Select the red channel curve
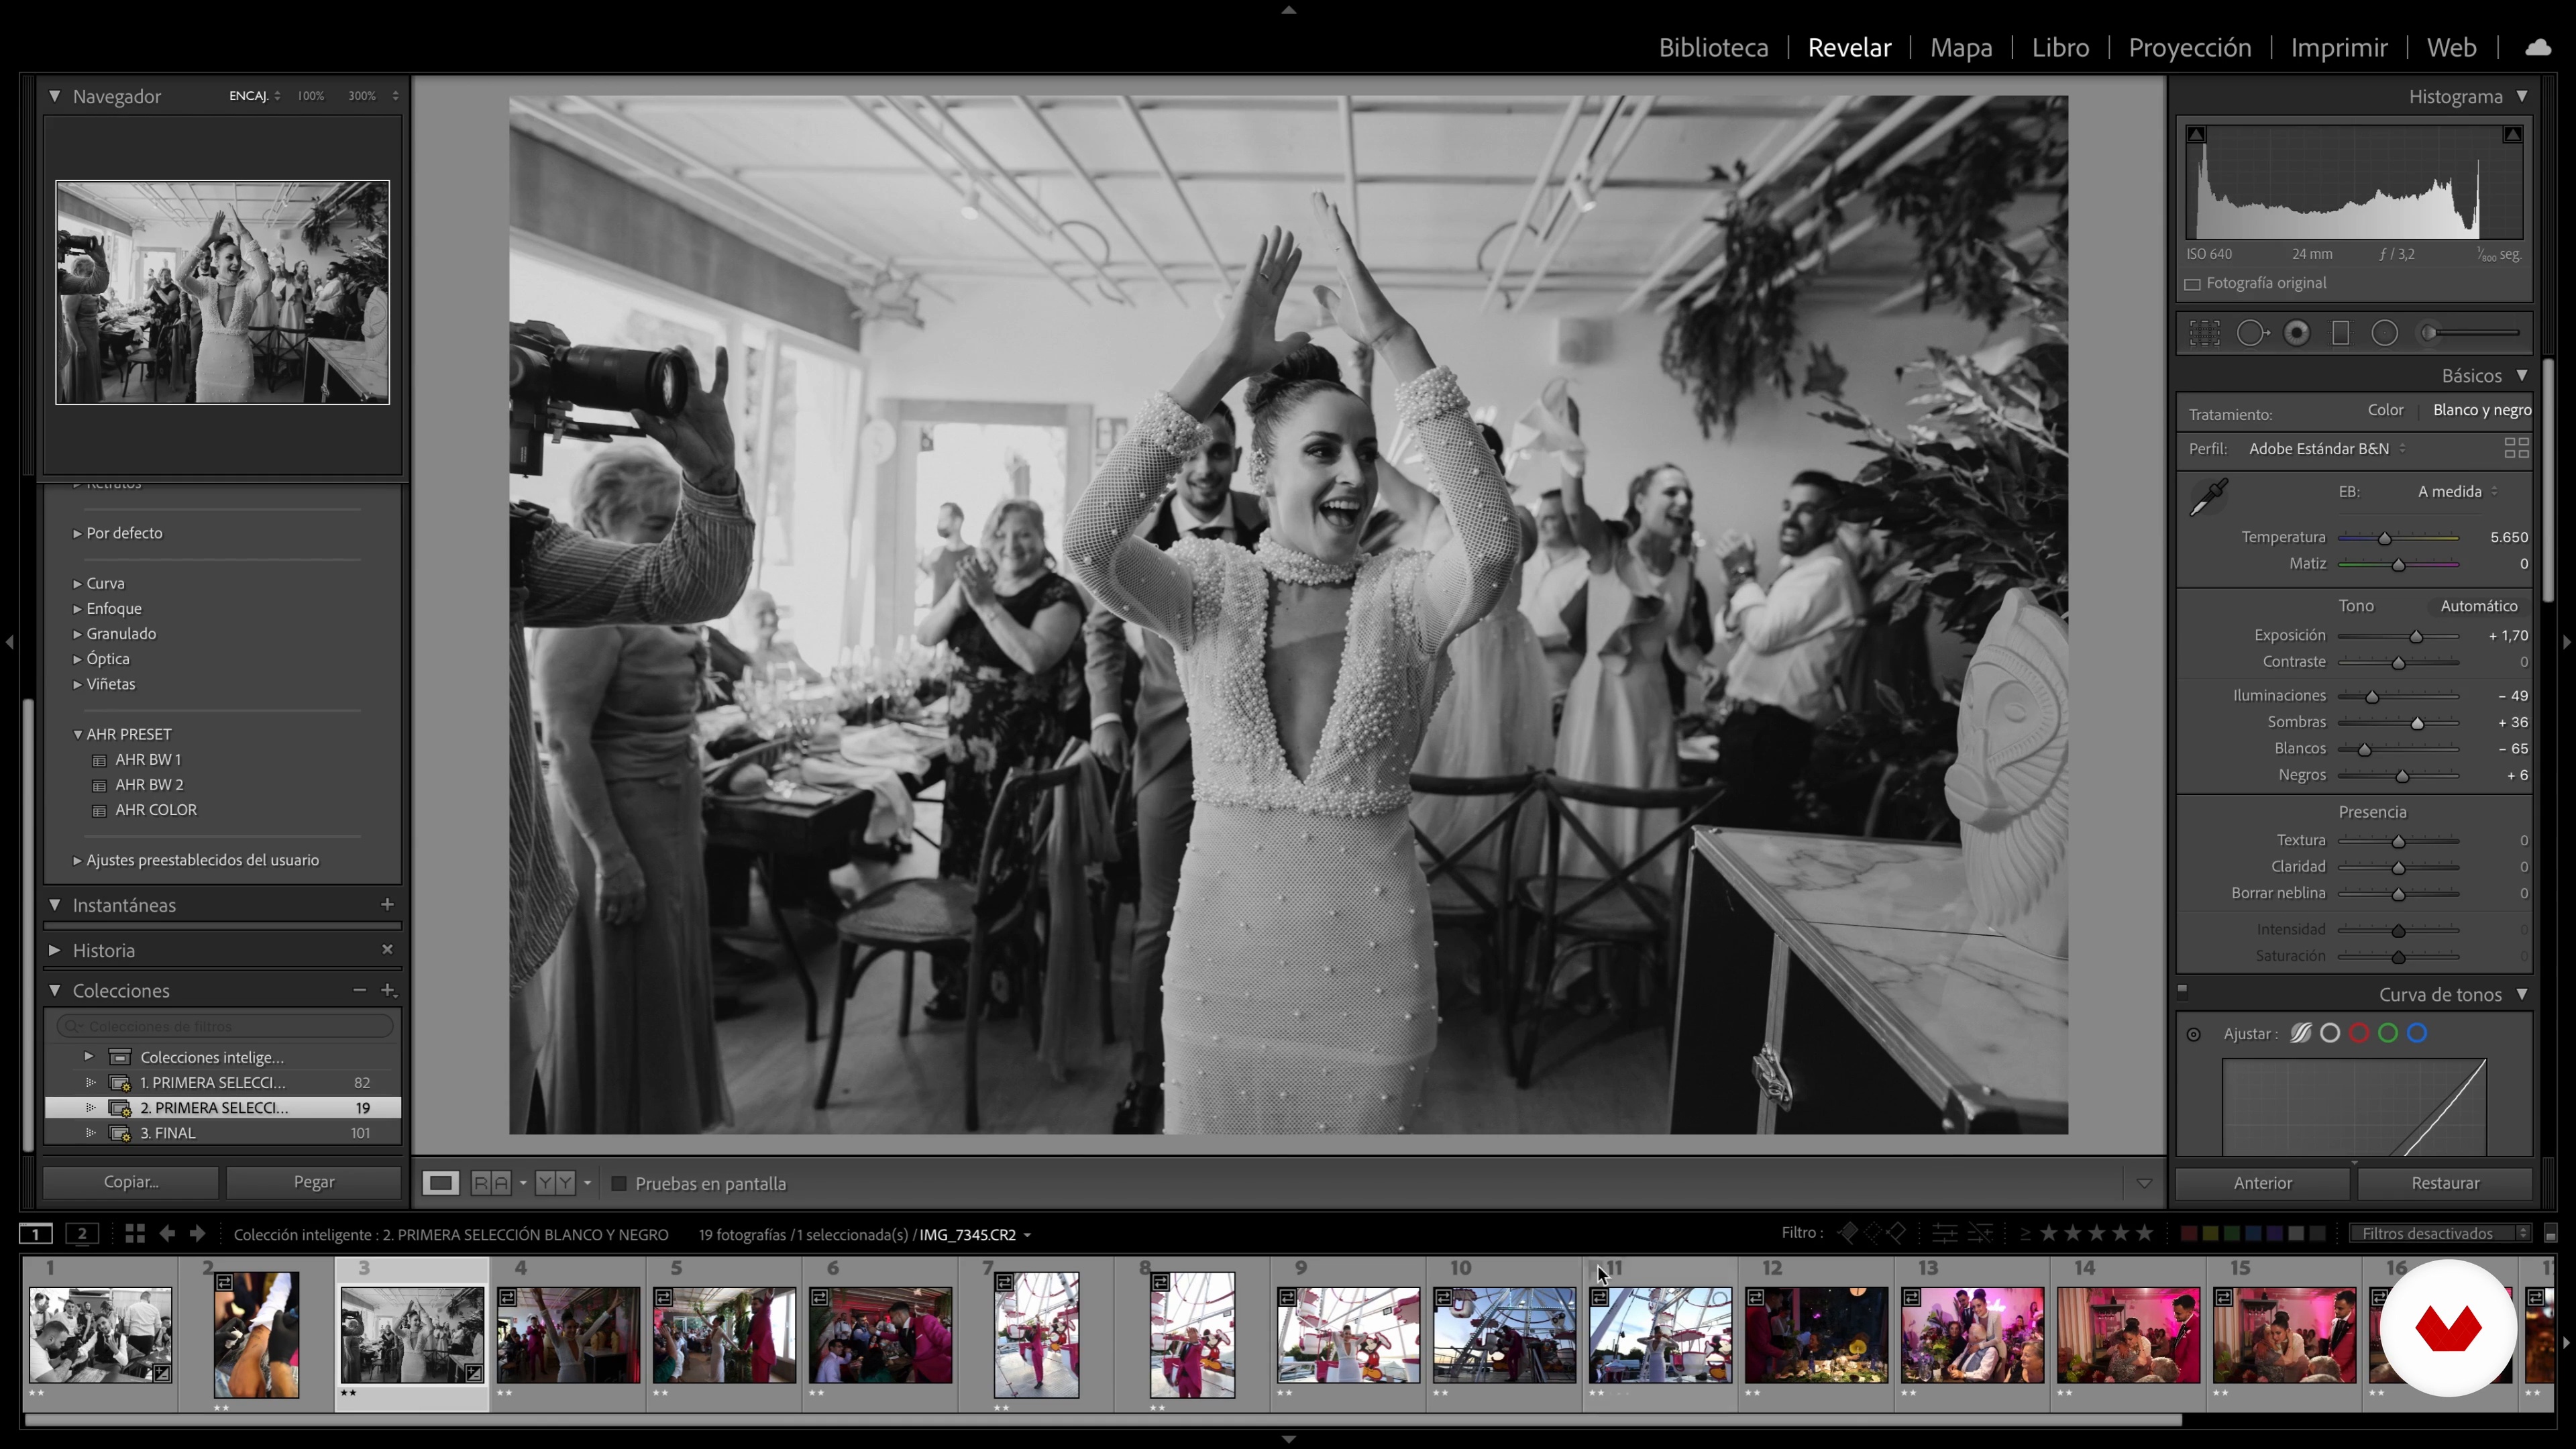Viewport: 2576px width, 1449px height. coord(2359,1033)
